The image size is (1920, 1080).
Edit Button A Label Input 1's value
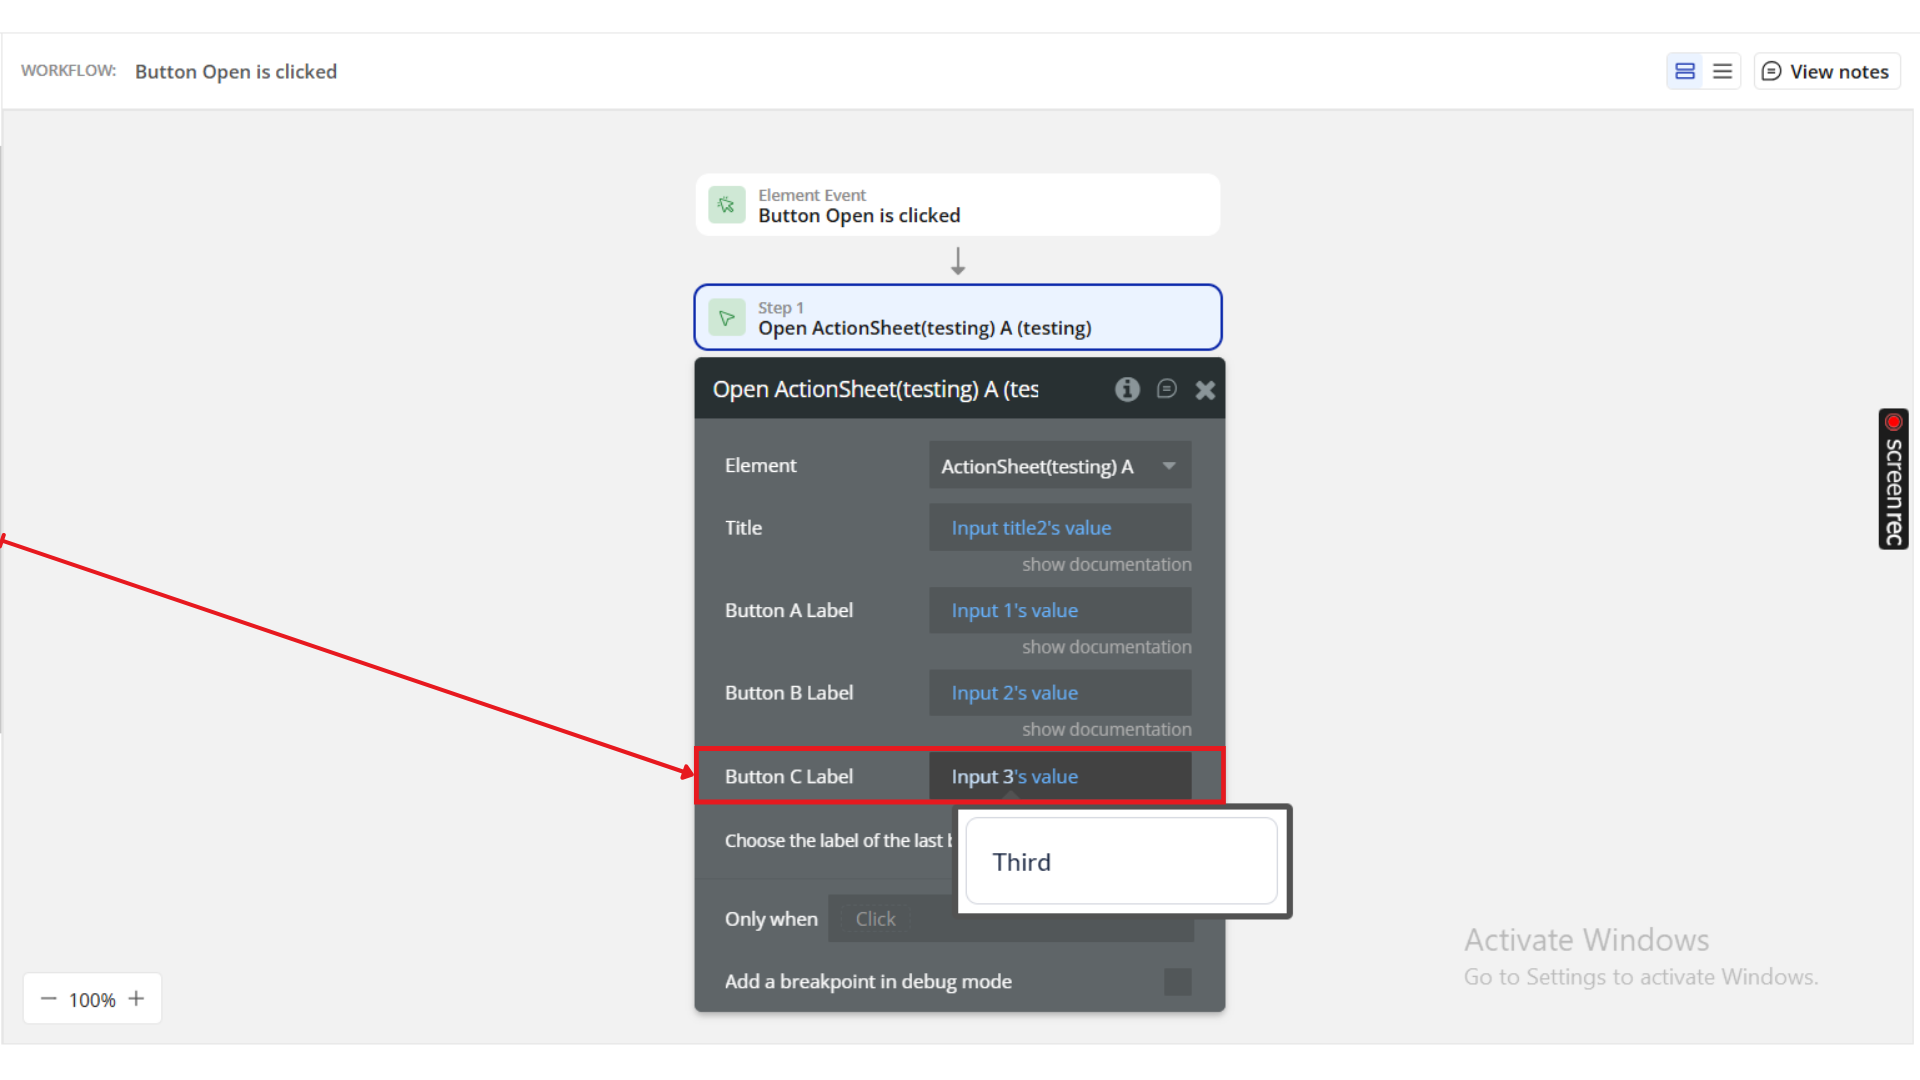pos(1014,611)
